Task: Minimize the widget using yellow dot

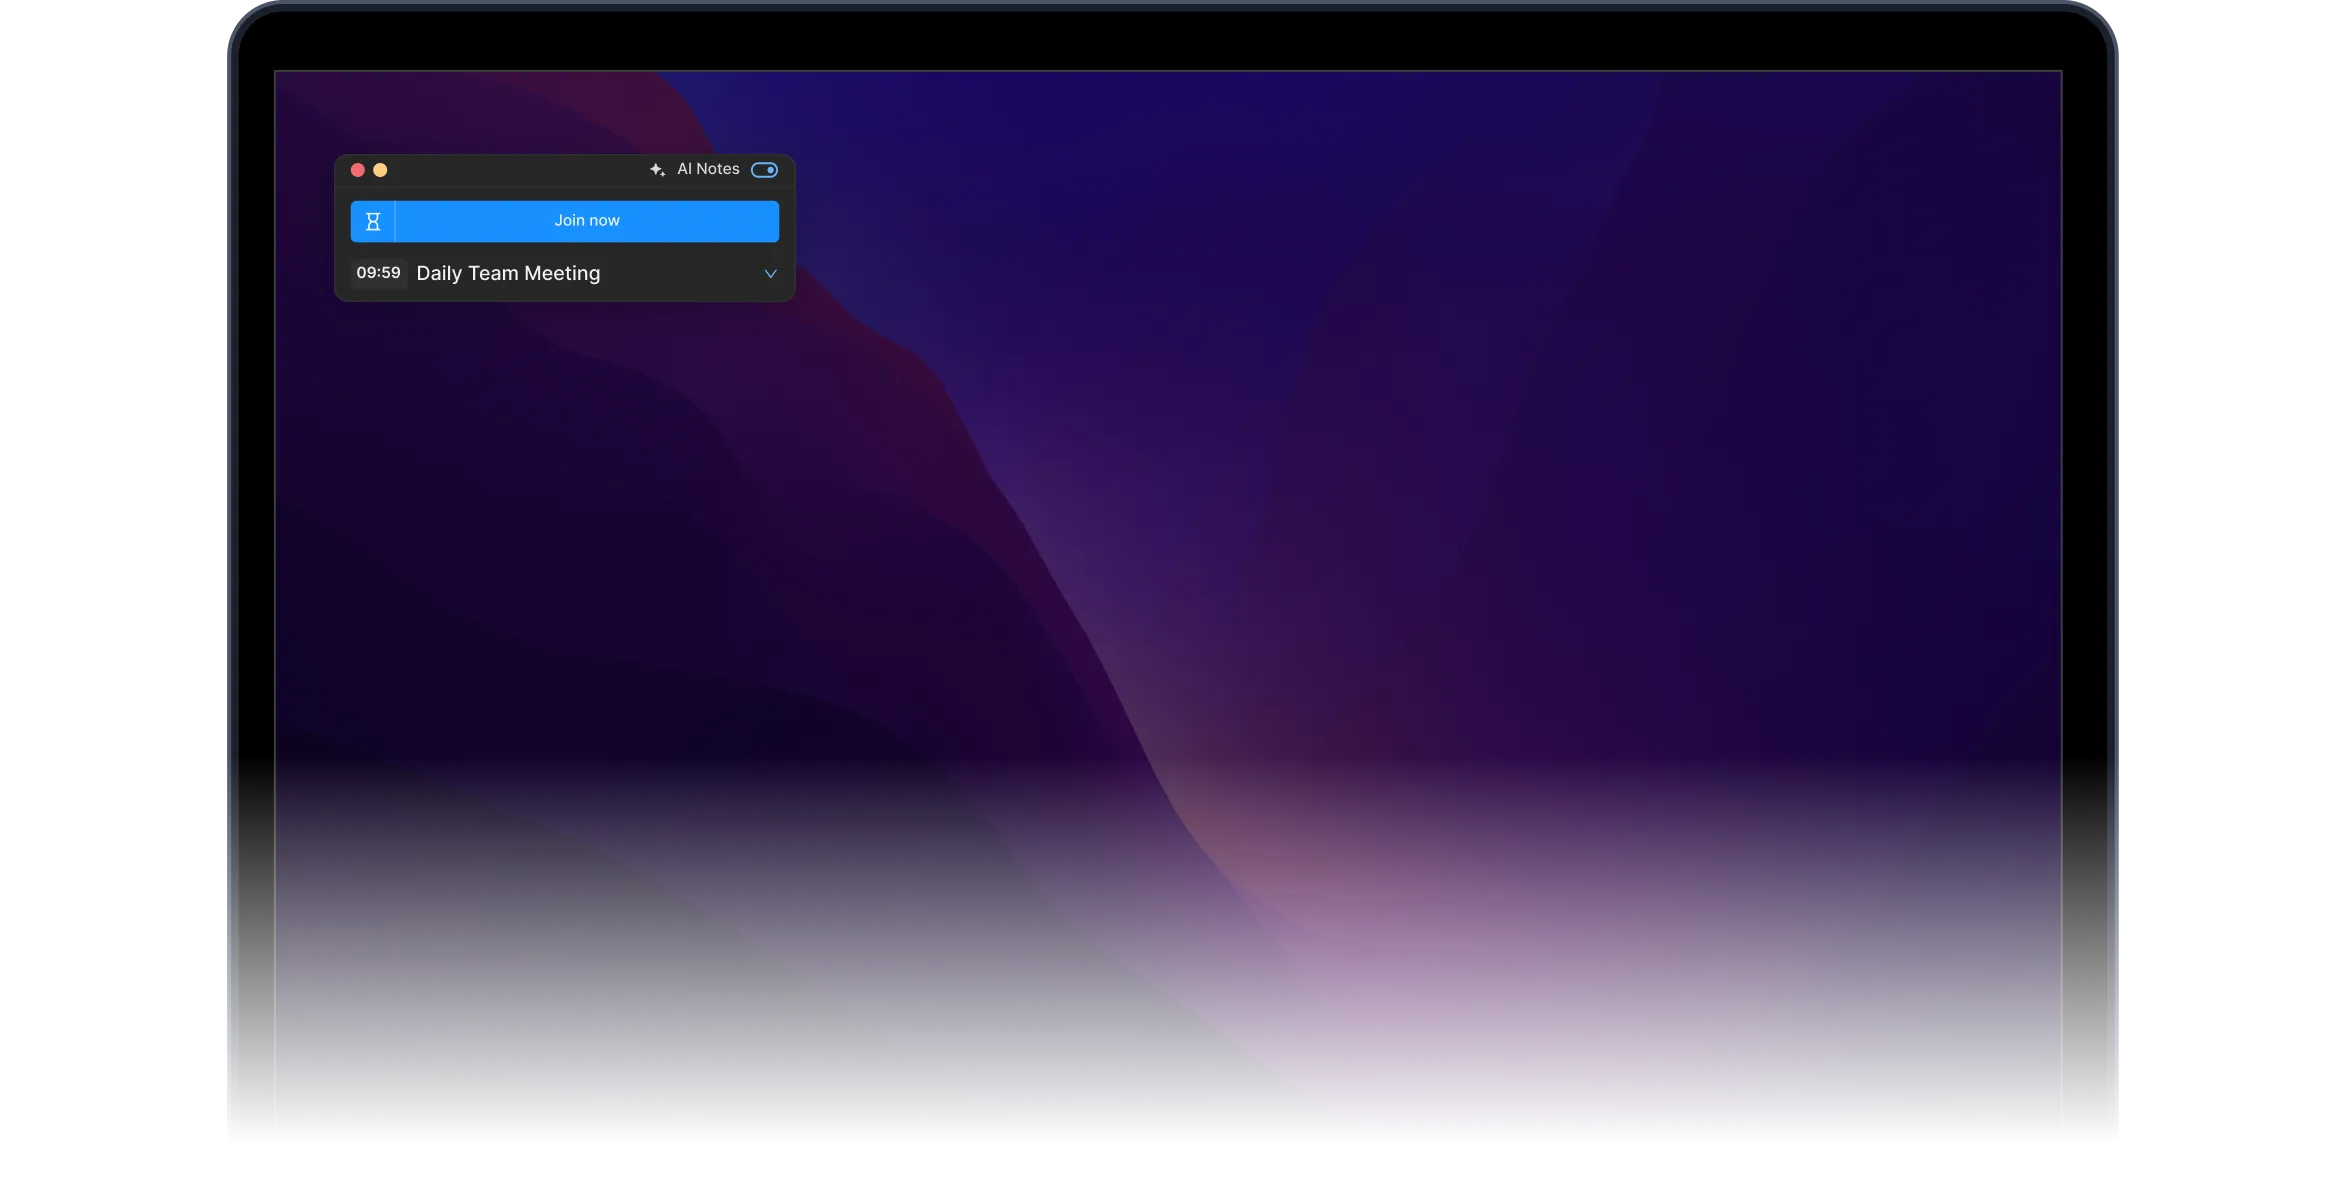Action: coord(380,170)
